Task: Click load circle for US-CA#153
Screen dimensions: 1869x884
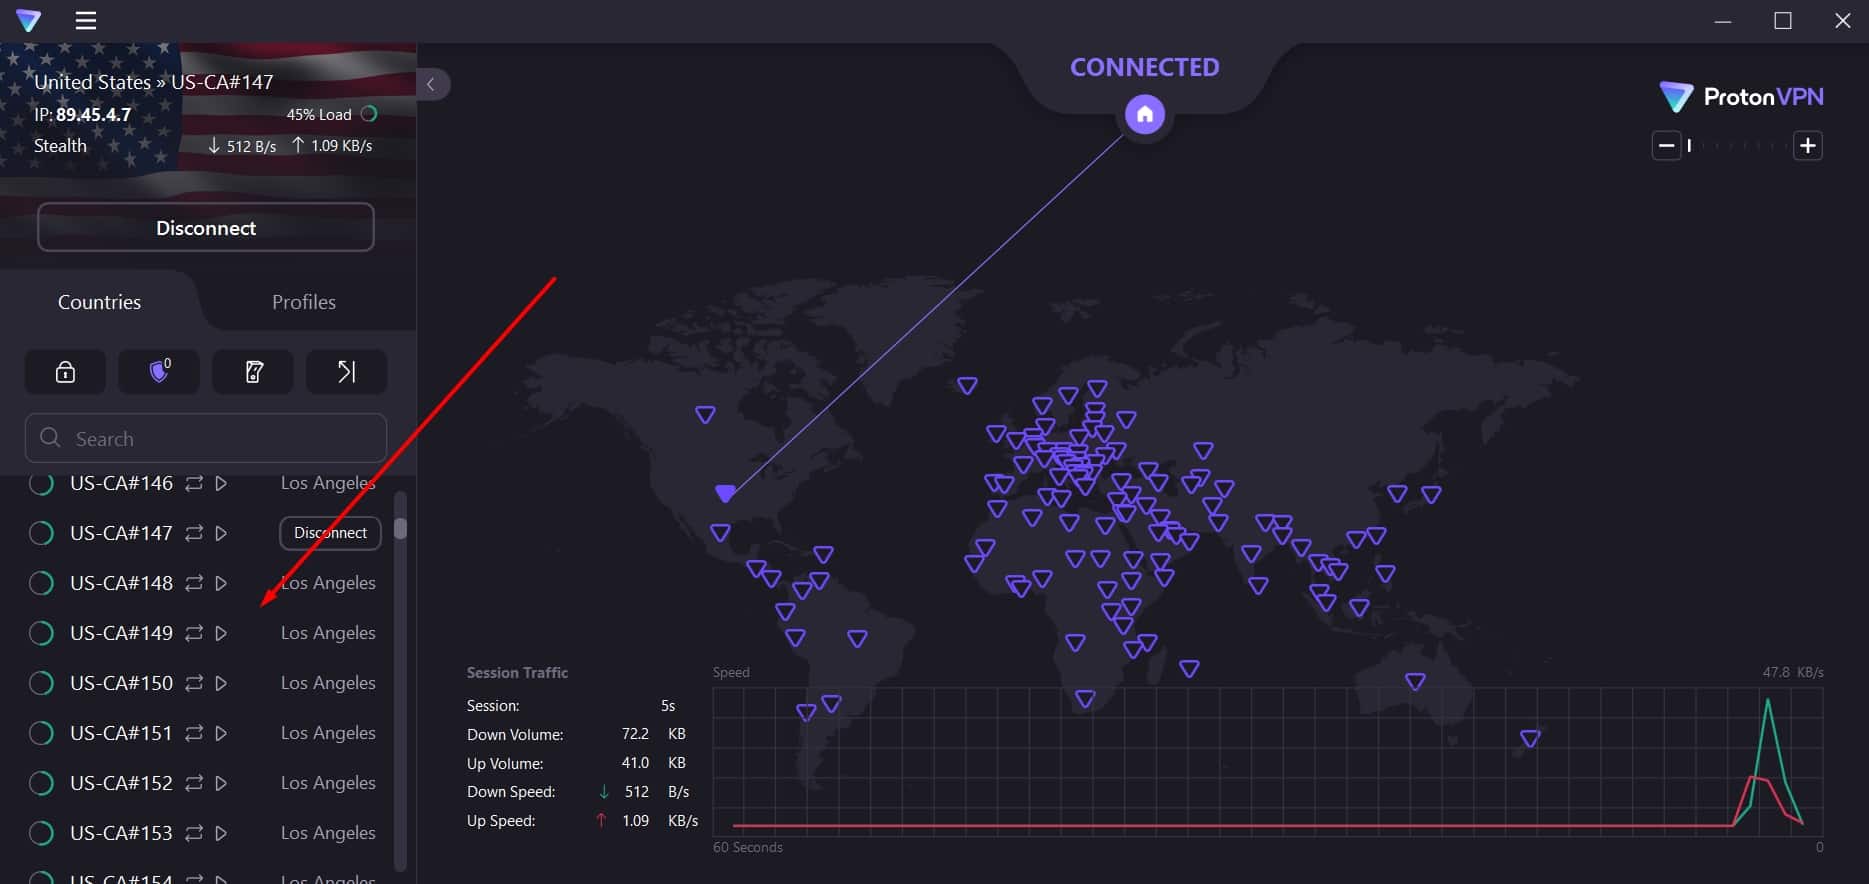Action: point(41,833)
